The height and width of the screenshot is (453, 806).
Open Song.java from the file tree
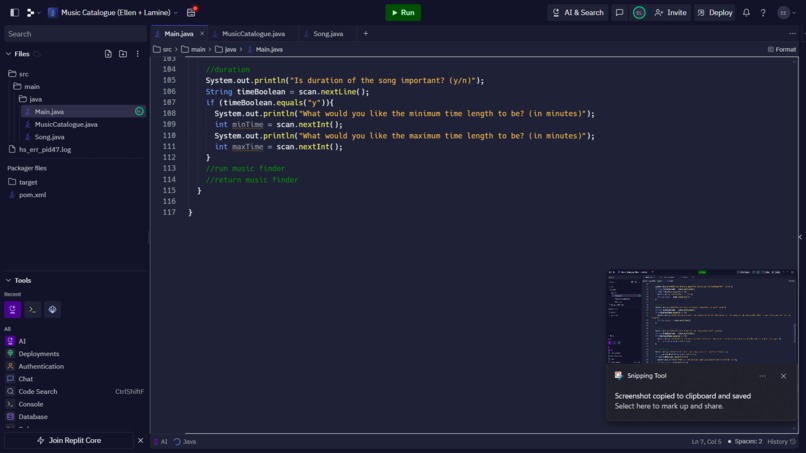pos(49,137)
